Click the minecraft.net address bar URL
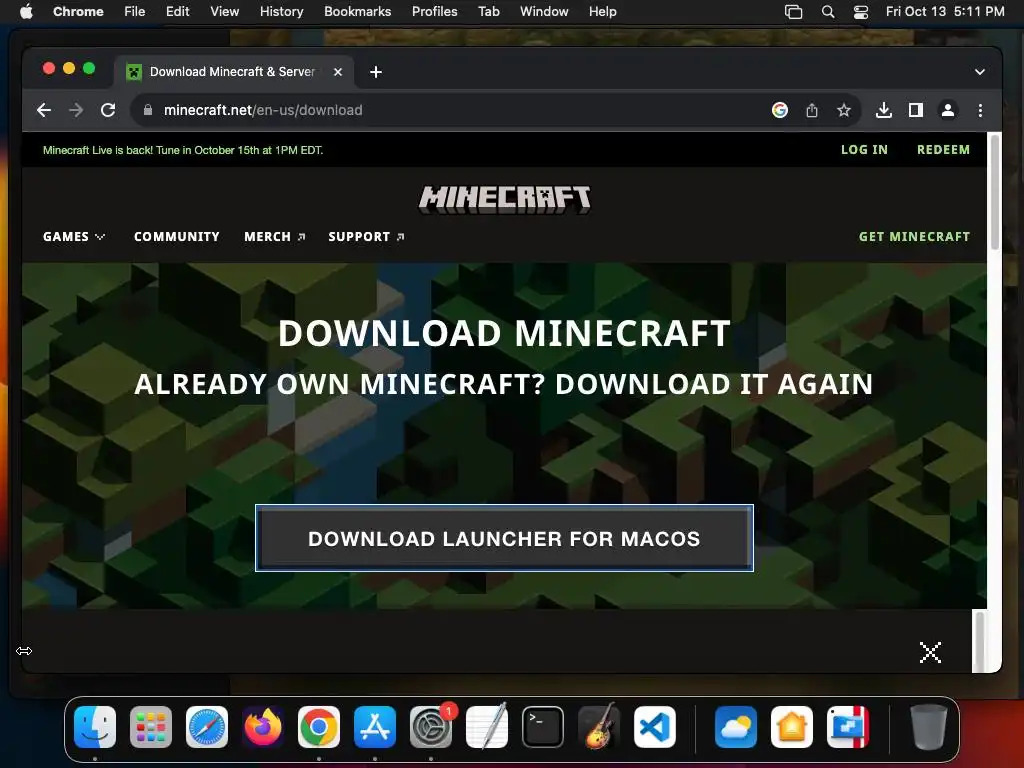Screen dimensions: 1024x768 click(x=263, y=110)
